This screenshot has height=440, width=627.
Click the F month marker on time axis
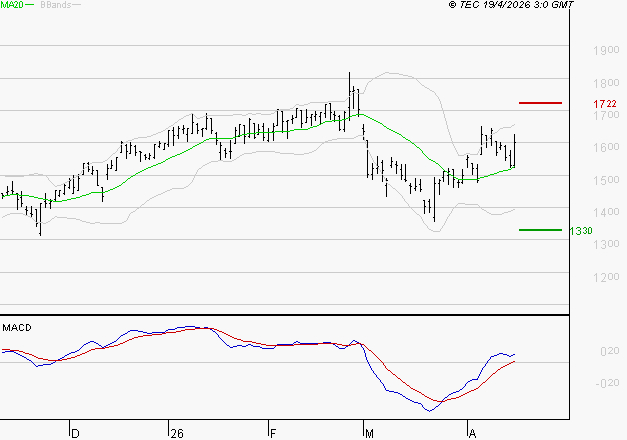pos(273,433)
